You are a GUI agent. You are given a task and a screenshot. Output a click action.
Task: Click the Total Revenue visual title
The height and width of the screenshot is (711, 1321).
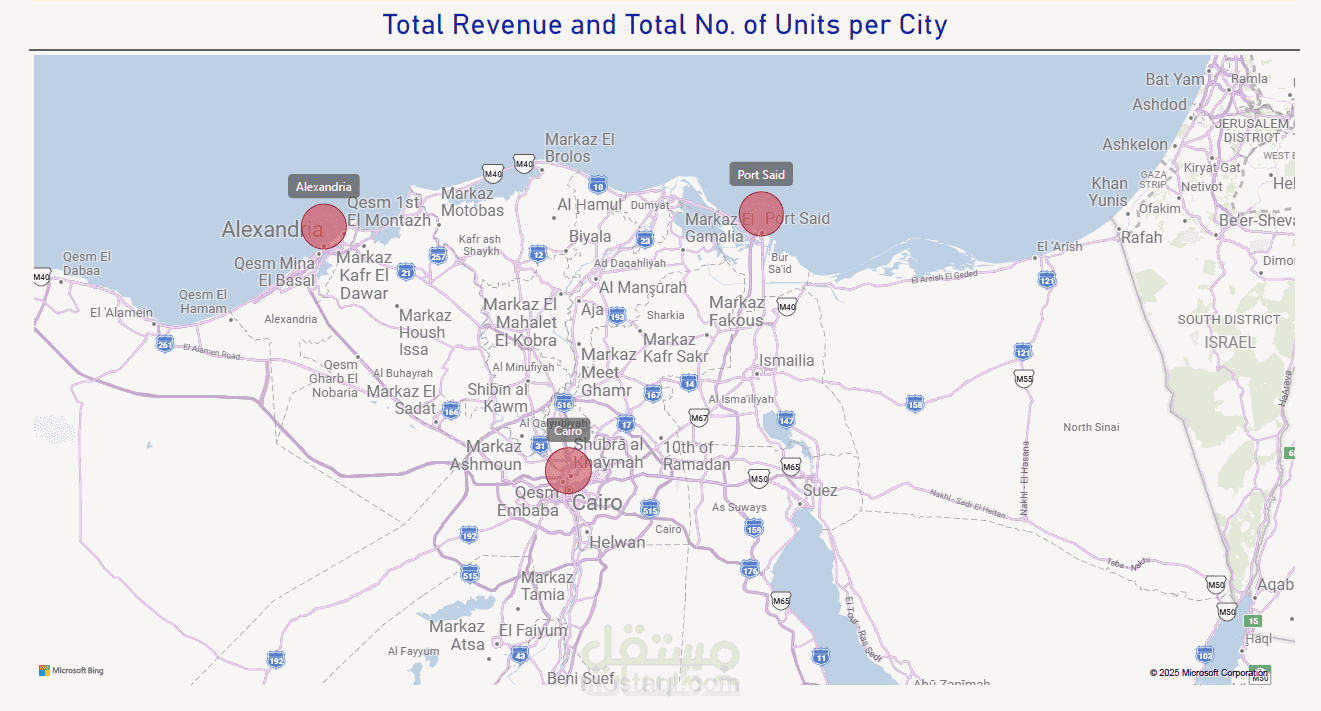(664, 25)
